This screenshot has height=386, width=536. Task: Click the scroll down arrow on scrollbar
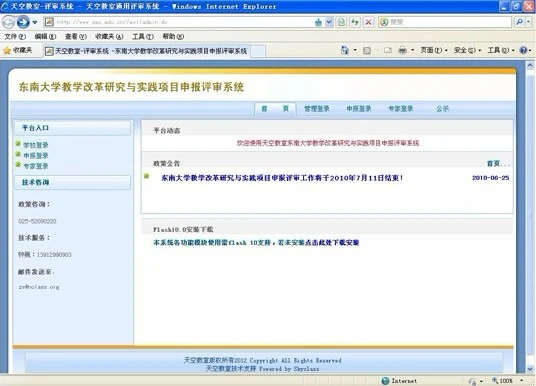[530, 369]
